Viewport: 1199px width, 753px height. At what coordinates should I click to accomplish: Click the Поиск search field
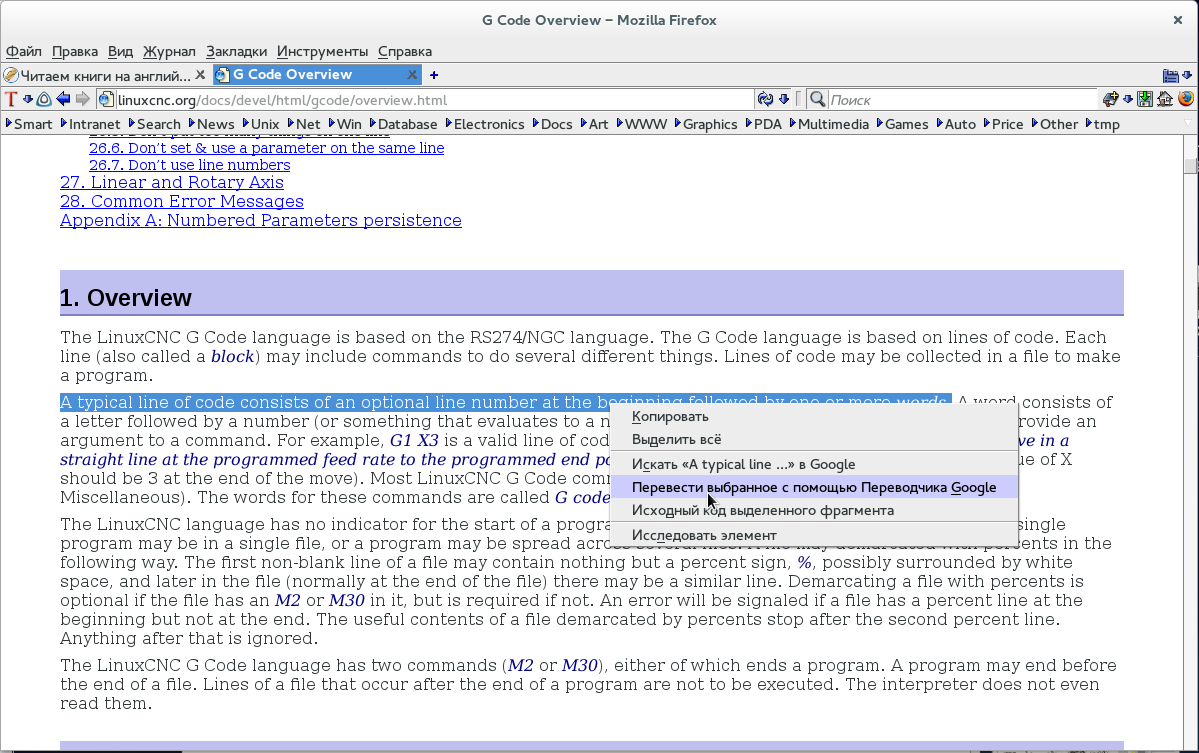(963, 100)
